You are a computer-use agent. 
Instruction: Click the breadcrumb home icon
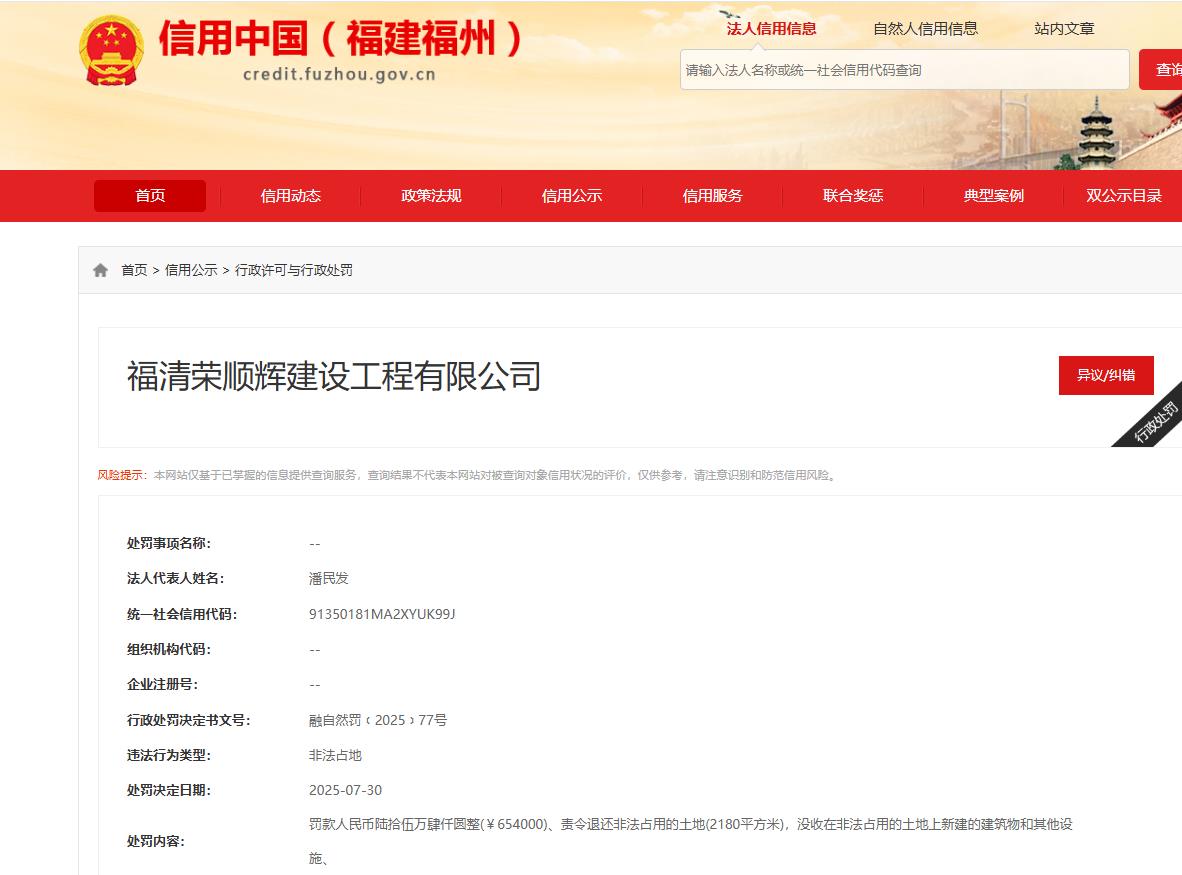[100, 270]
